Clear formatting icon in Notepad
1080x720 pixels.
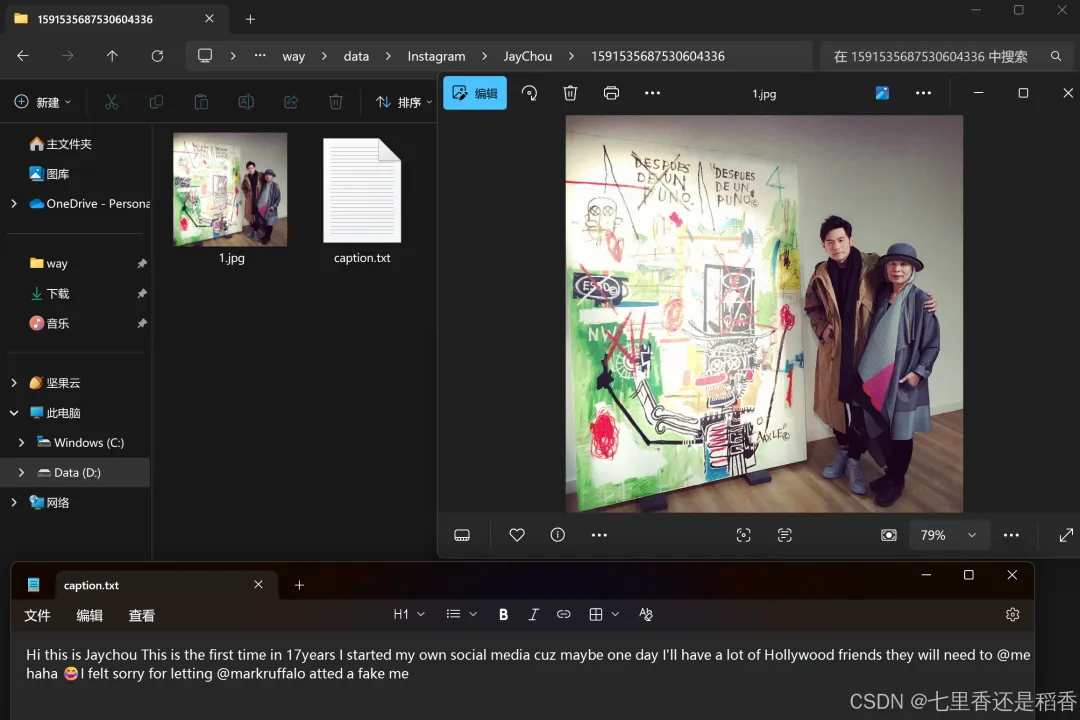(645, 614)
